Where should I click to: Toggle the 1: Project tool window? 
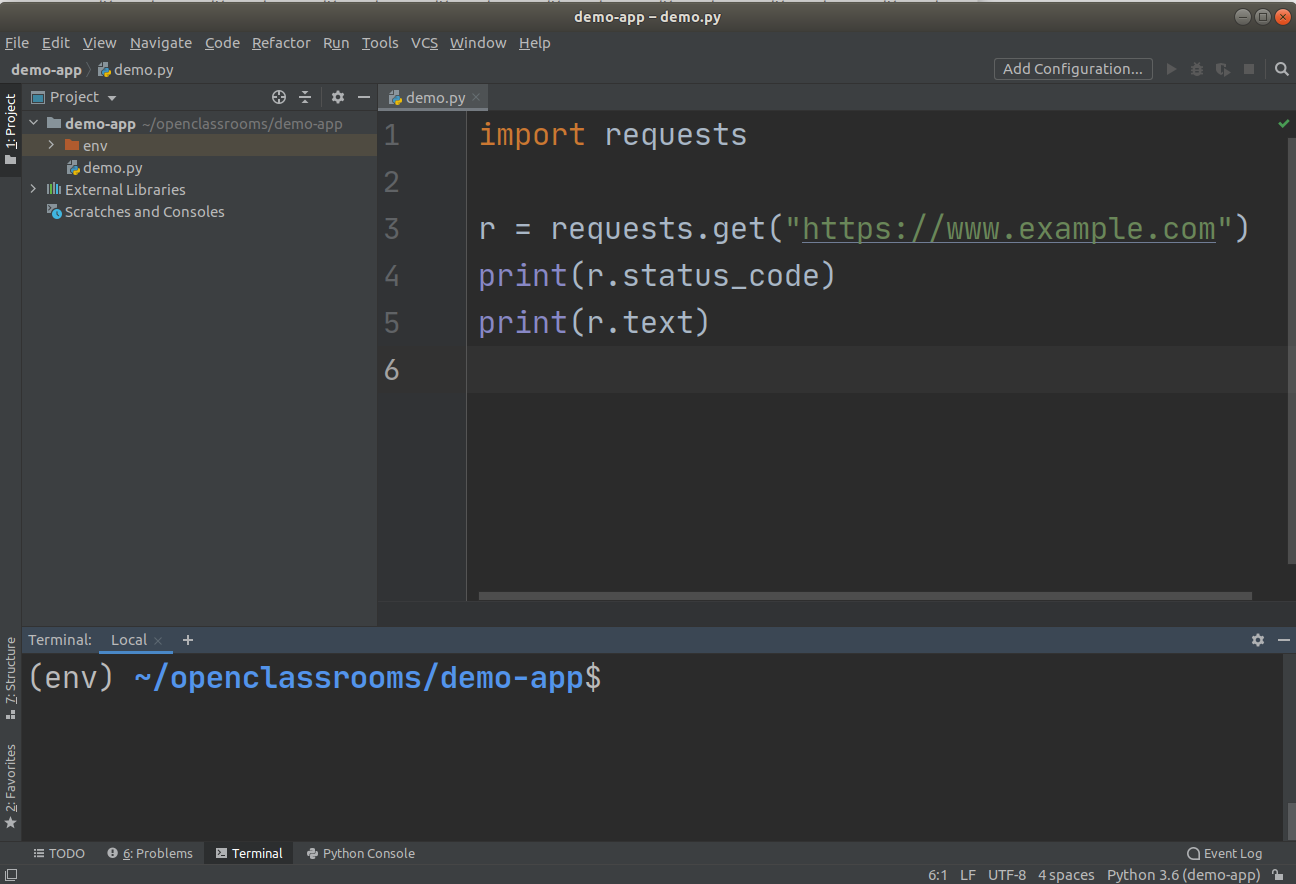[11, 130]
